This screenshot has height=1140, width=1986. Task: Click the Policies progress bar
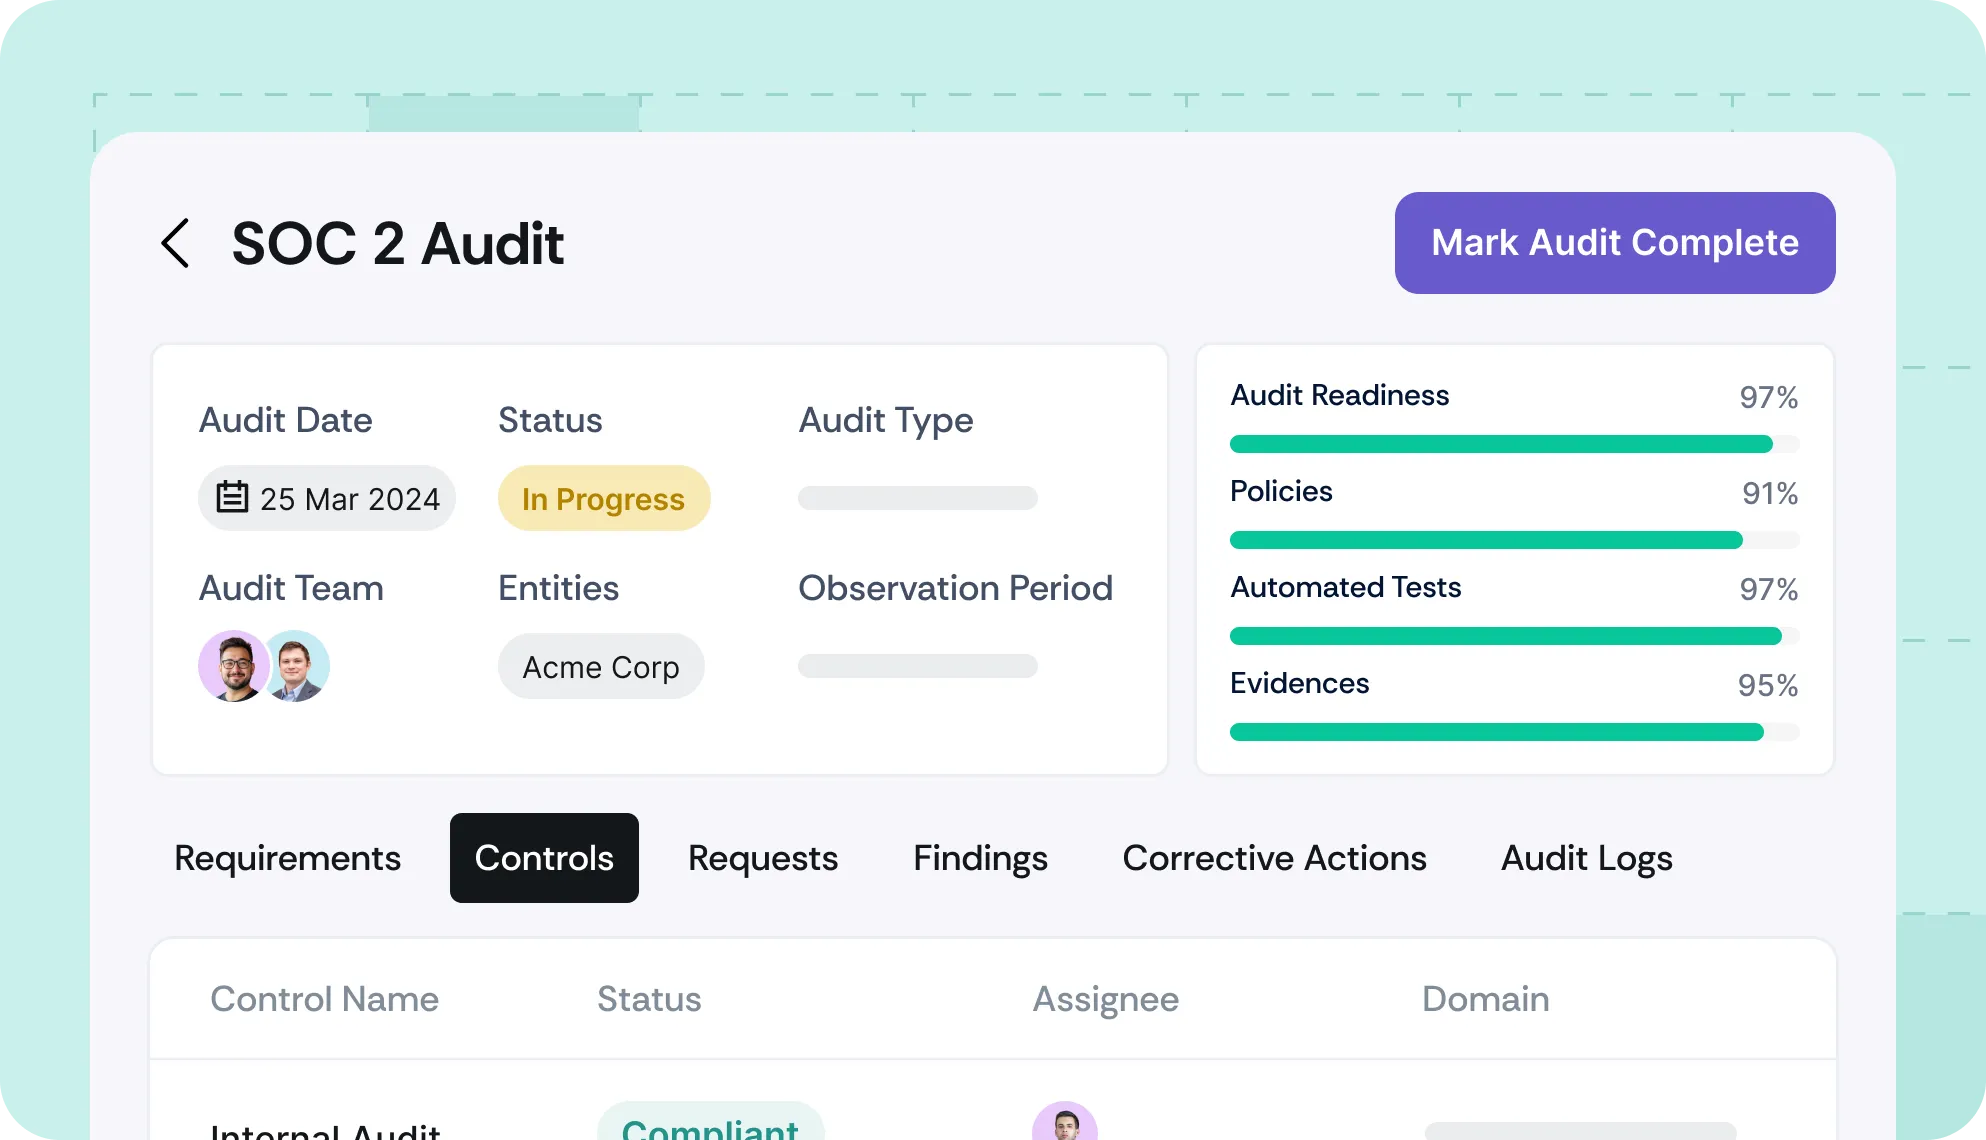point(1513,540)
